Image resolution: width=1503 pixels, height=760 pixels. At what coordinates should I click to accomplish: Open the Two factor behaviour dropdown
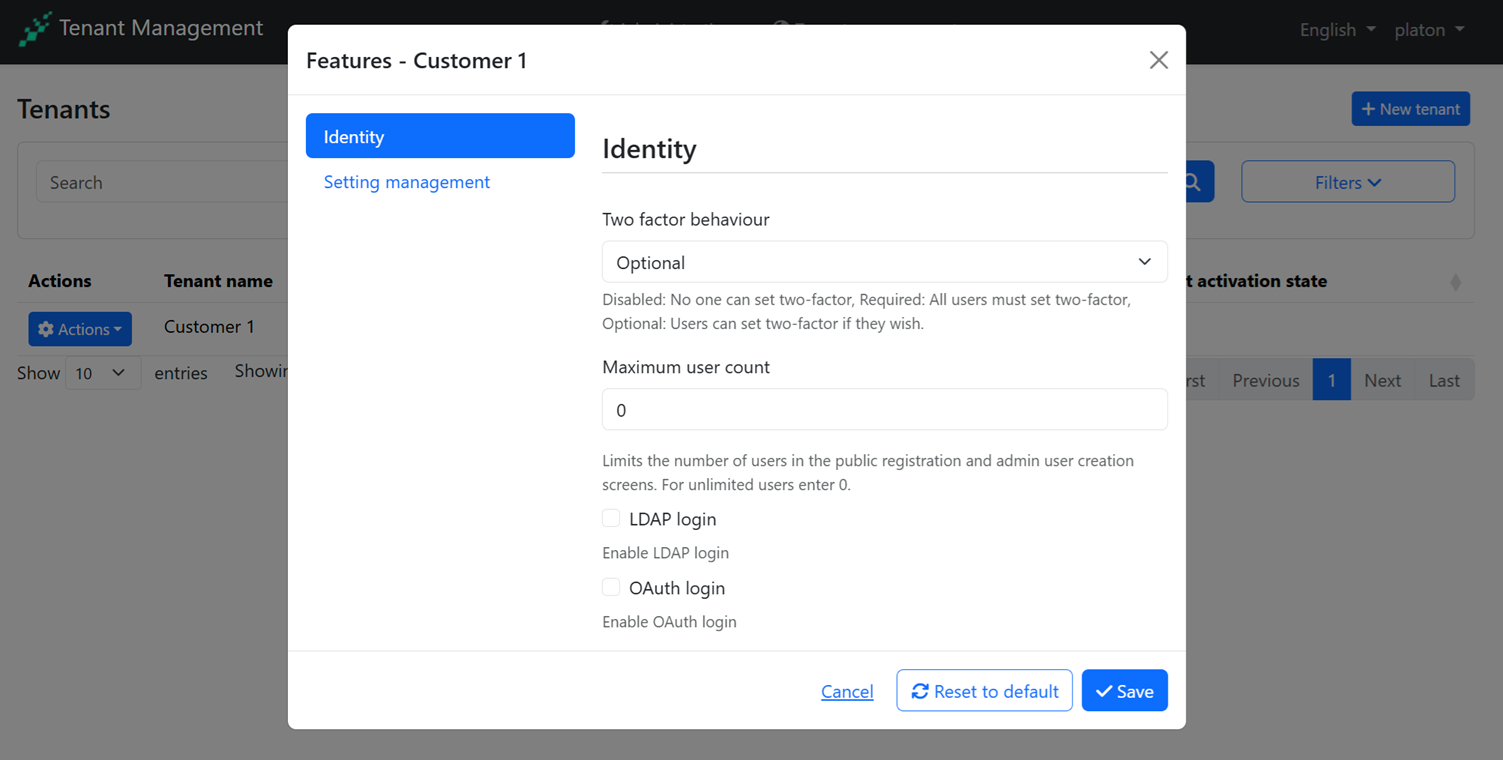pyautogui.click(x=884, y=262)
